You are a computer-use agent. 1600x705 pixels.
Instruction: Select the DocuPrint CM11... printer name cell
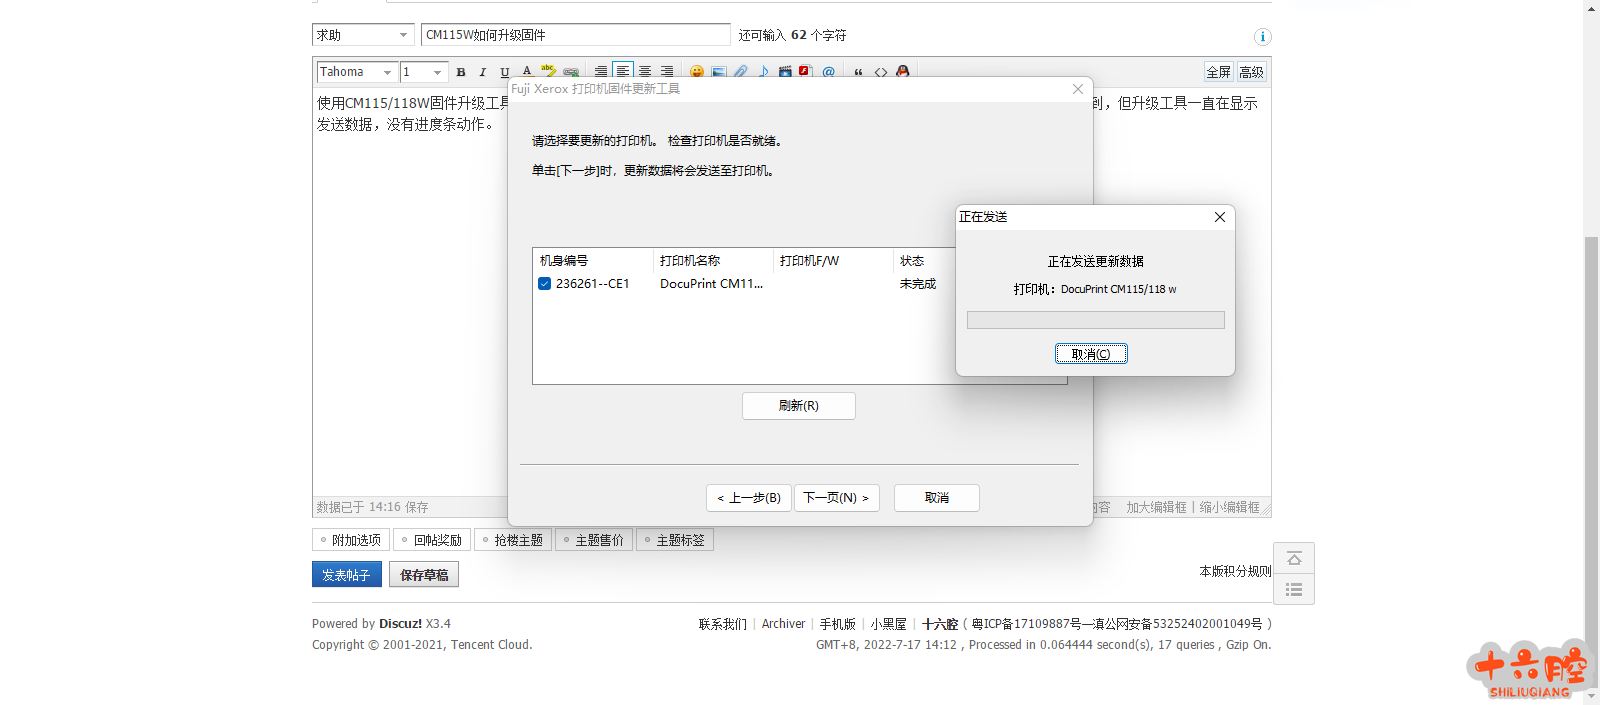point(711,284)
